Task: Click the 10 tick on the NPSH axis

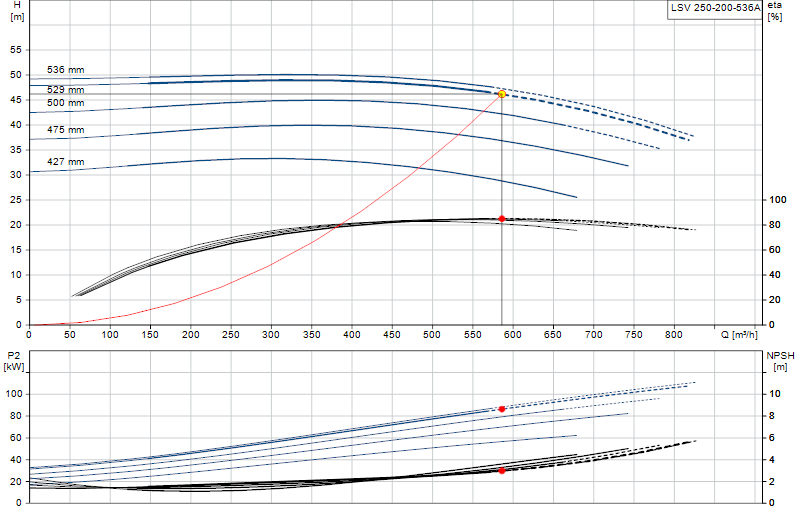Action: (774, 394)
